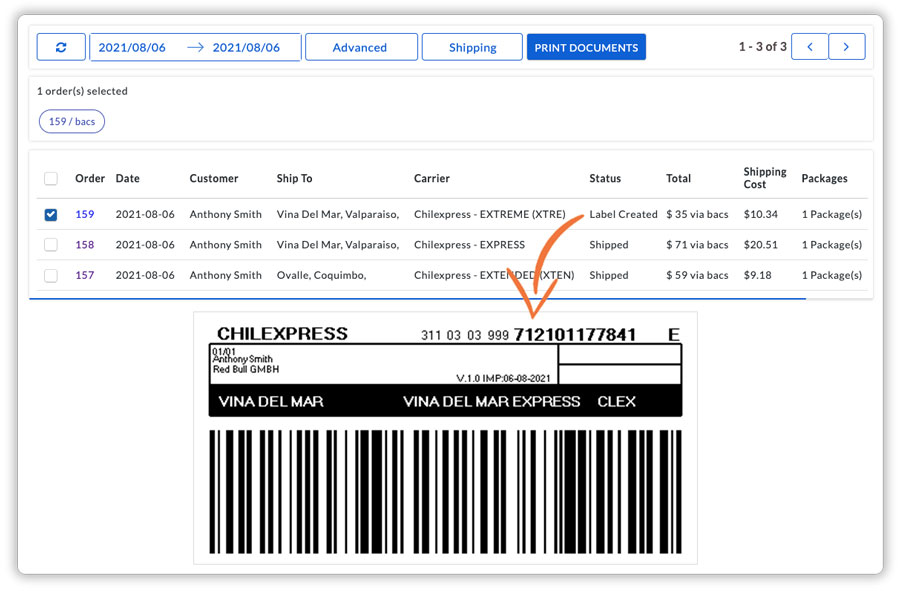Image resolution: width=900 pixels, height=591 pixels.
Task: Open order 158 link
Action: (84, 244)
